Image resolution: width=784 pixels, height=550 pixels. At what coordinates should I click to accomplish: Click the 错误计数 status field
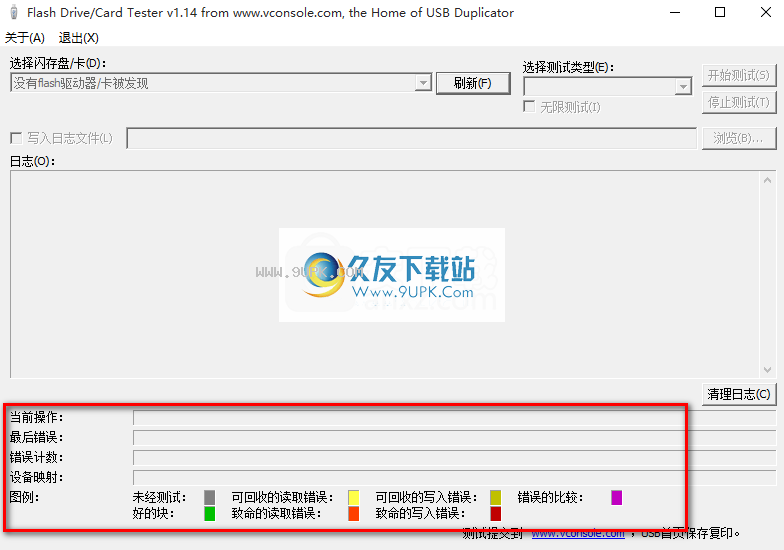454,458
